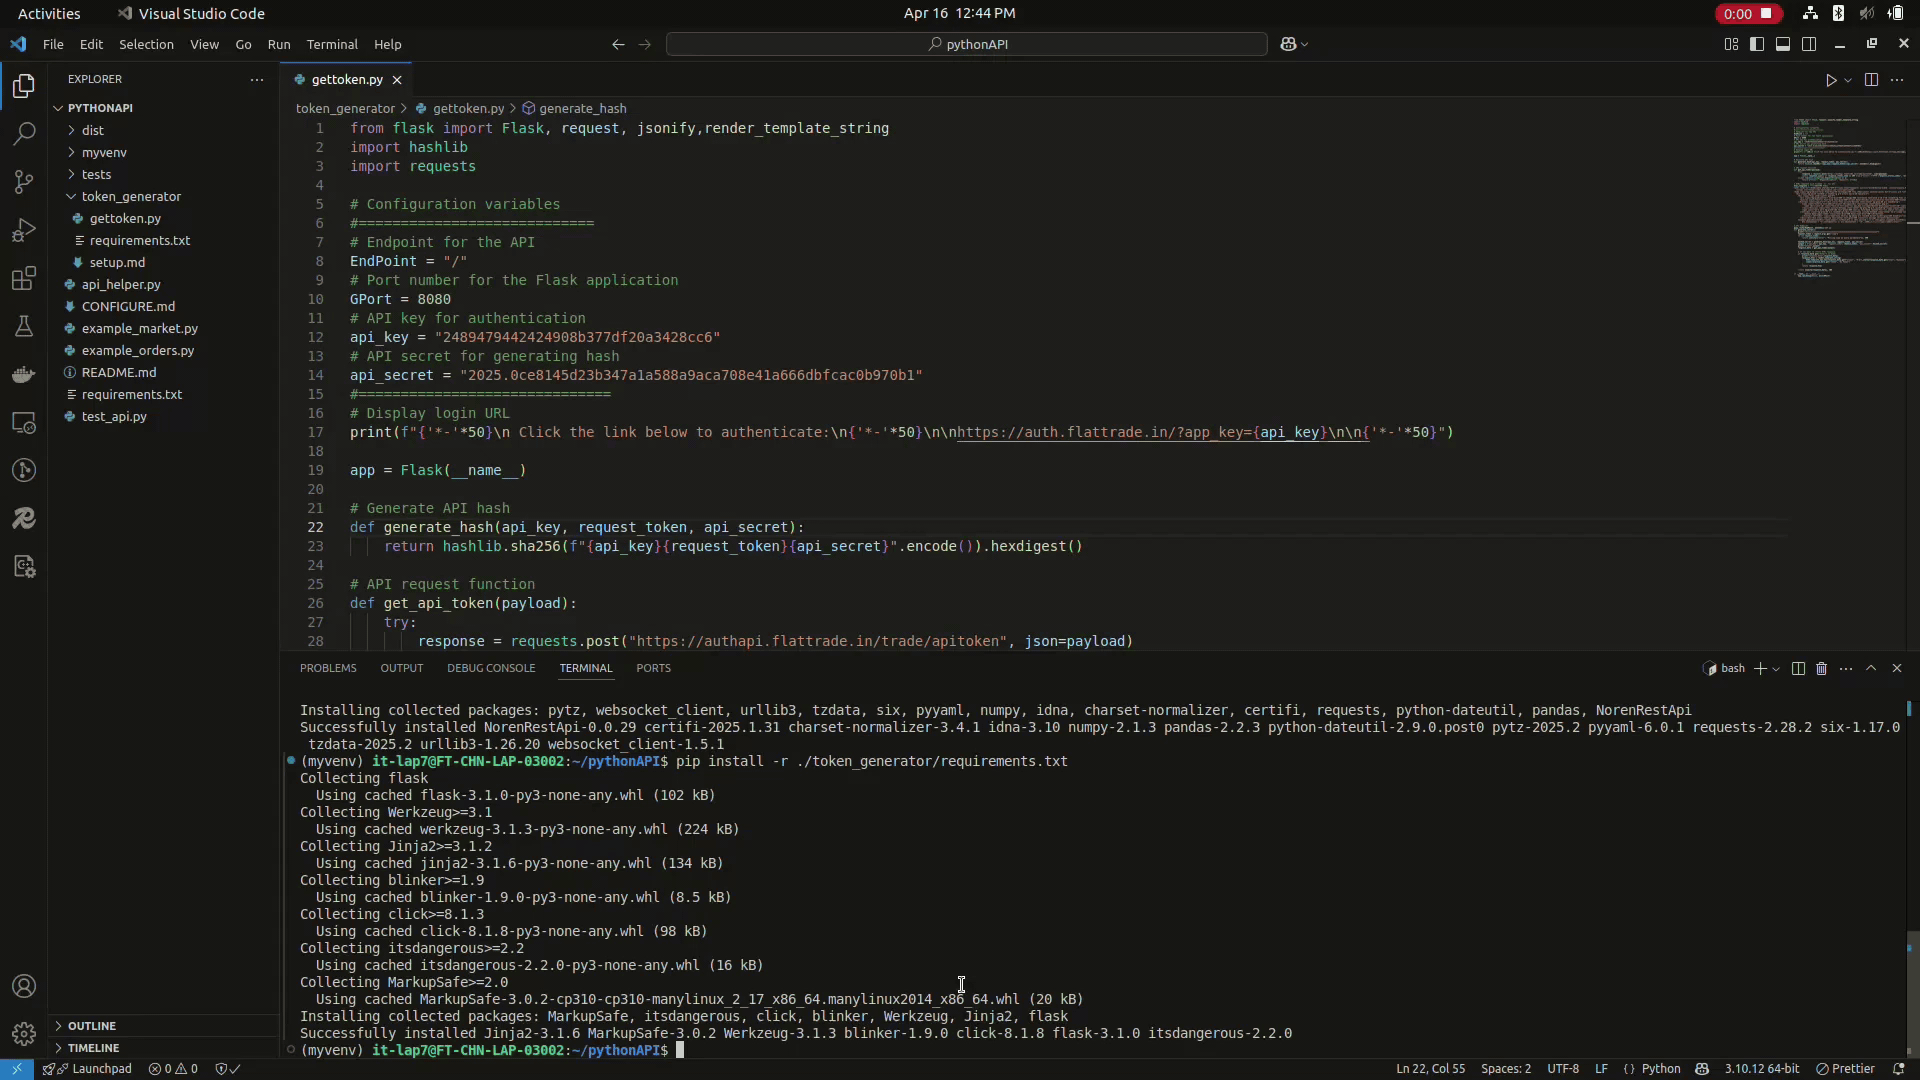Switch to the OUTPUT panel tab
Image resolution: width=1920 pixels, height=1080 pixels.
pos(402,668)
